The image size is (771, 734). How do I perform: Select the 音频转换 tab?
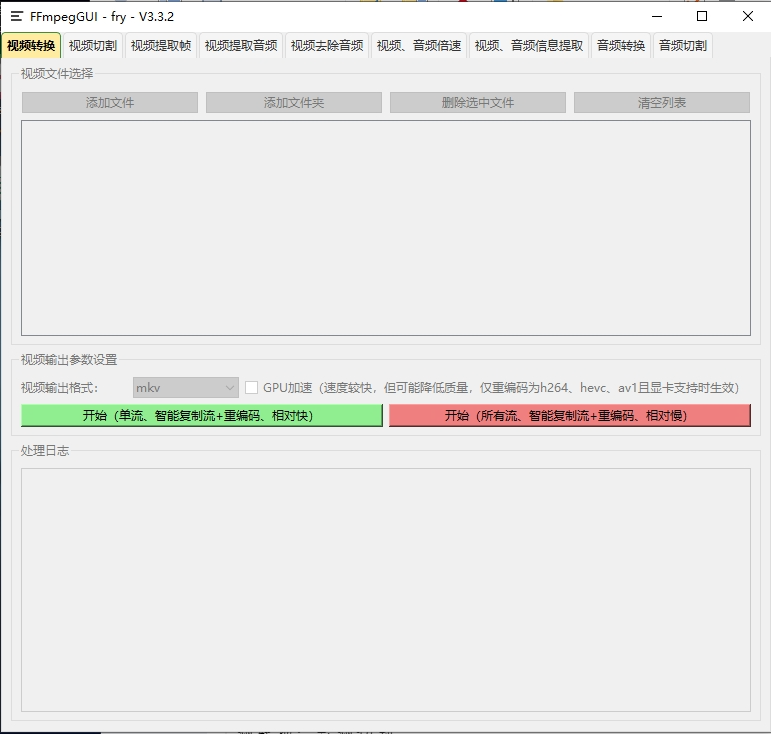pyautogui.click(x=621, y=46)
